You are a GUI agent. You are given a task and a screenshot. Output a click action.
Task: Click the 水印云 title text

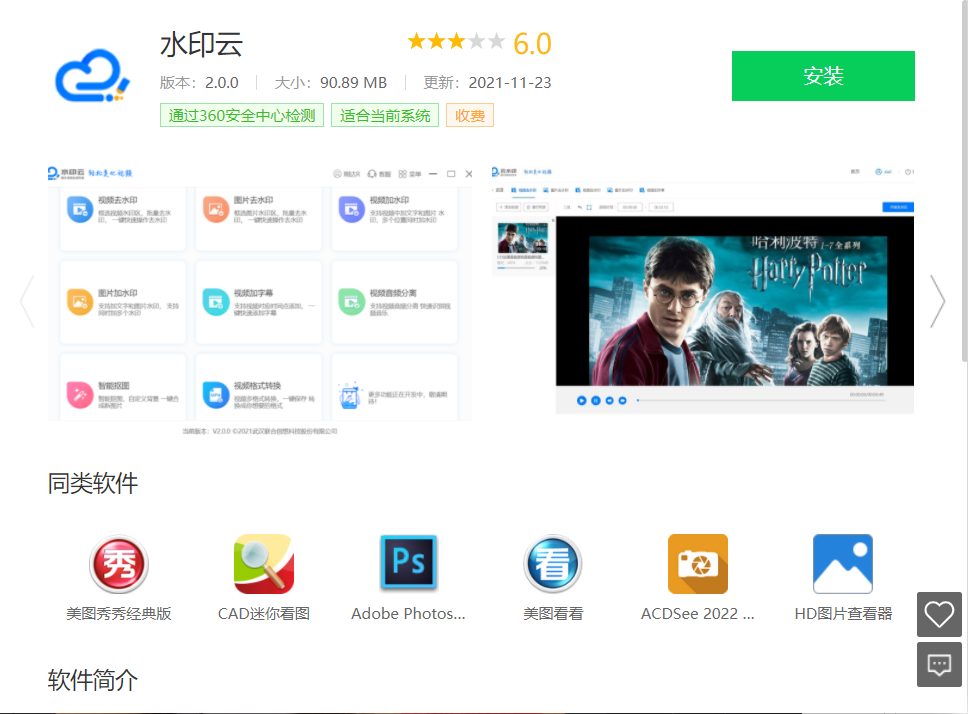point(201,45)
